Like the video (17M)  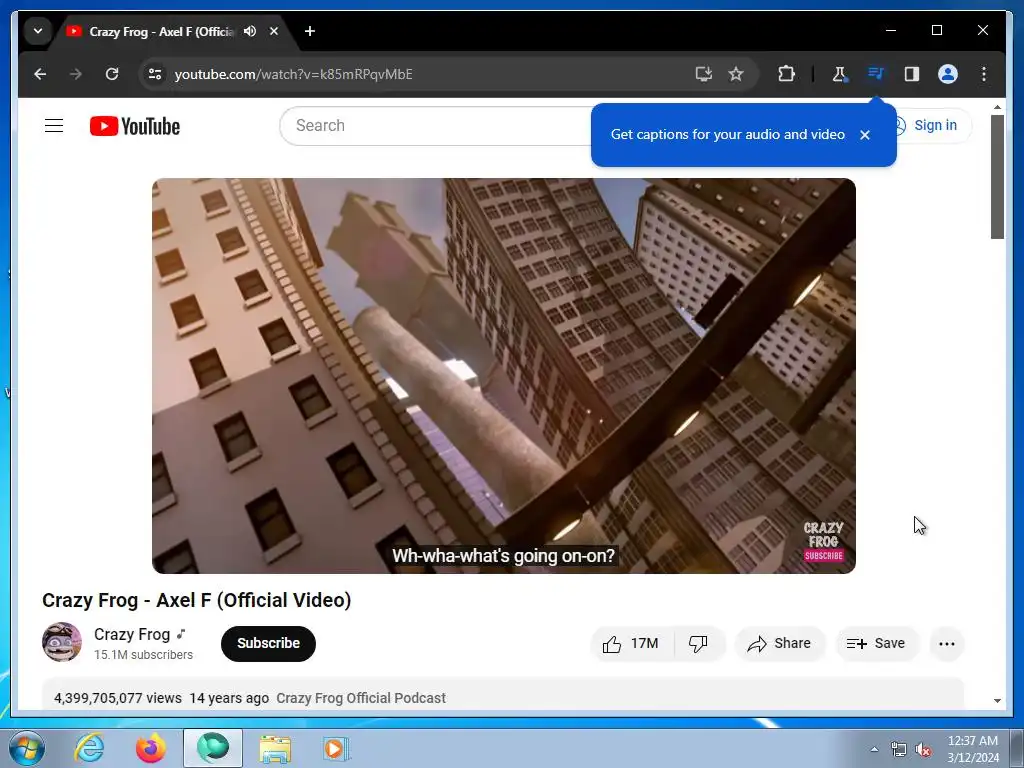(631, 644)
